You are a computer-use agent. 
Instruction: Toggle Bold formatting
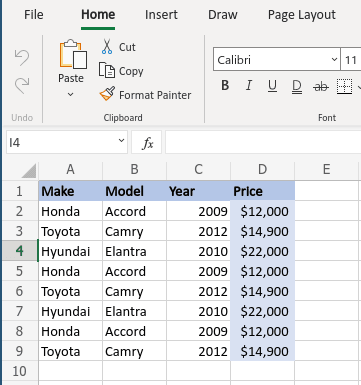pos(225,86)
